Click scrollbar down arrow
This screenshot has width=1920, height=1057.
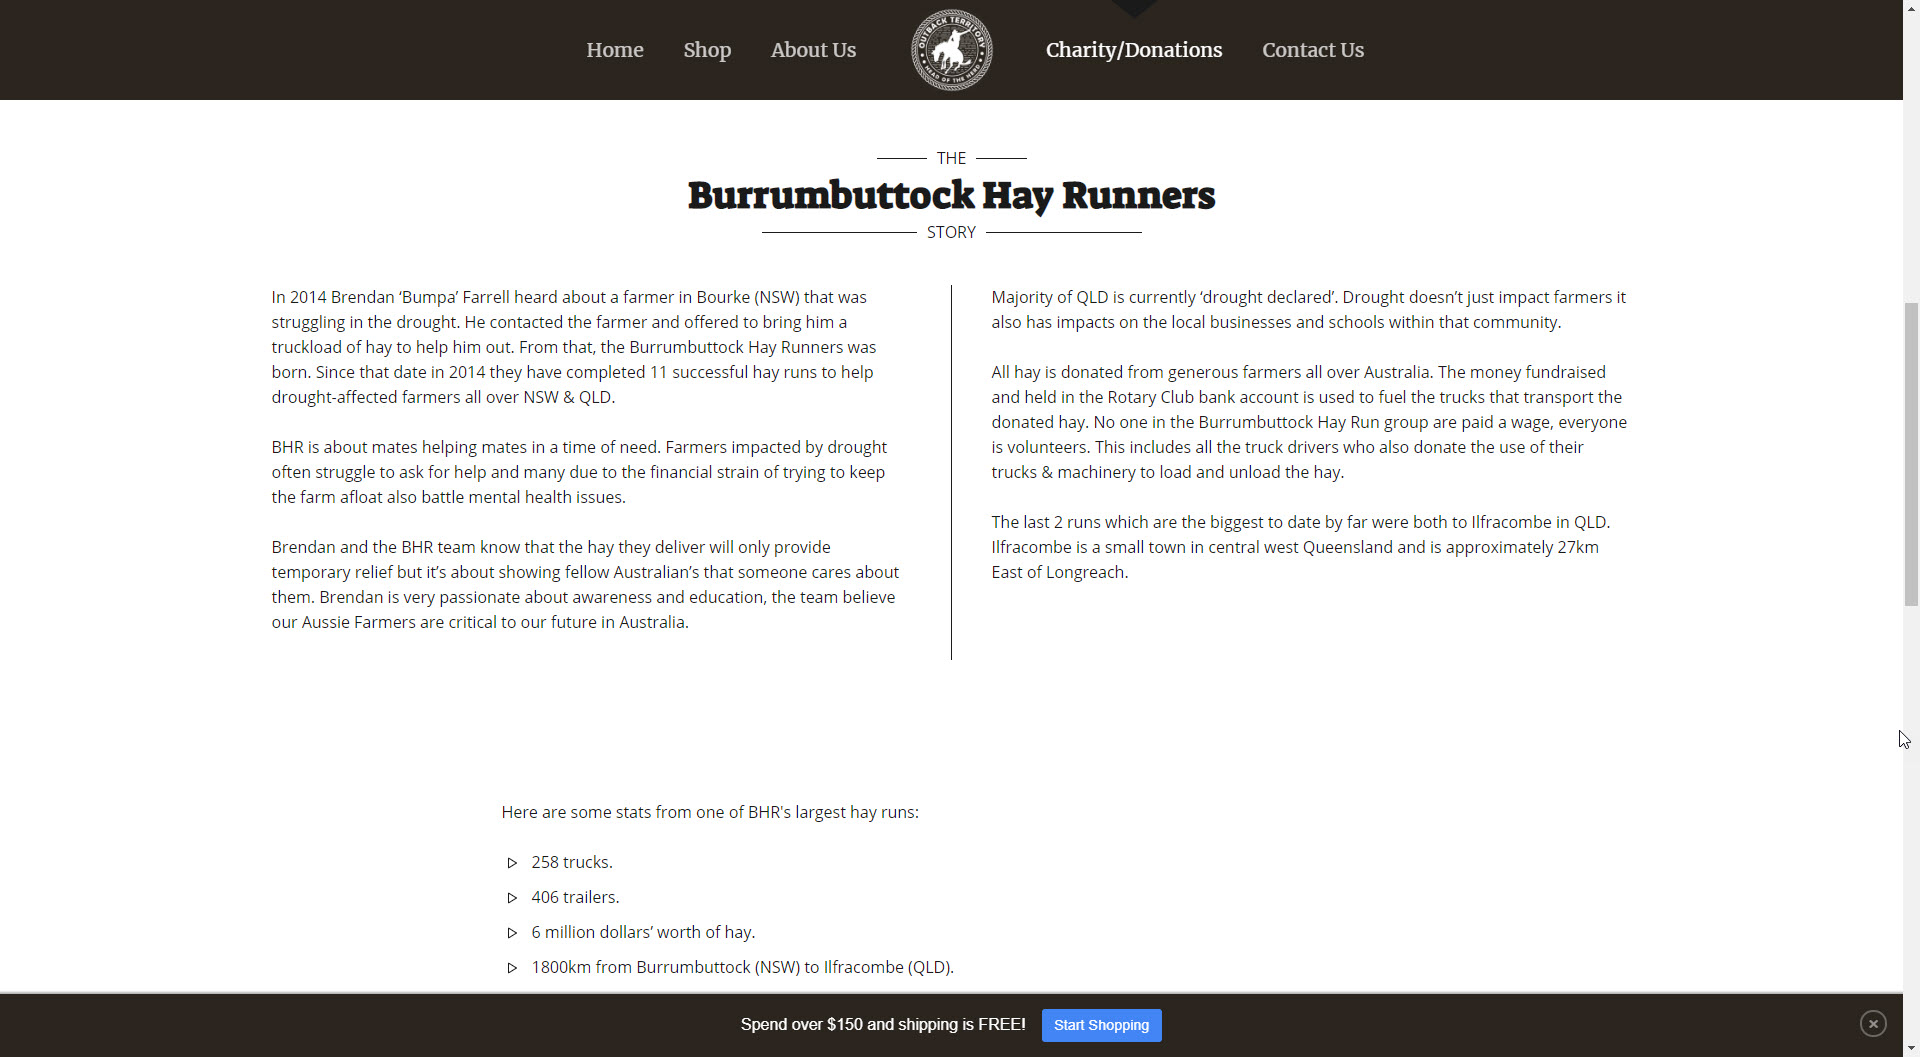coord(1911,1048)
